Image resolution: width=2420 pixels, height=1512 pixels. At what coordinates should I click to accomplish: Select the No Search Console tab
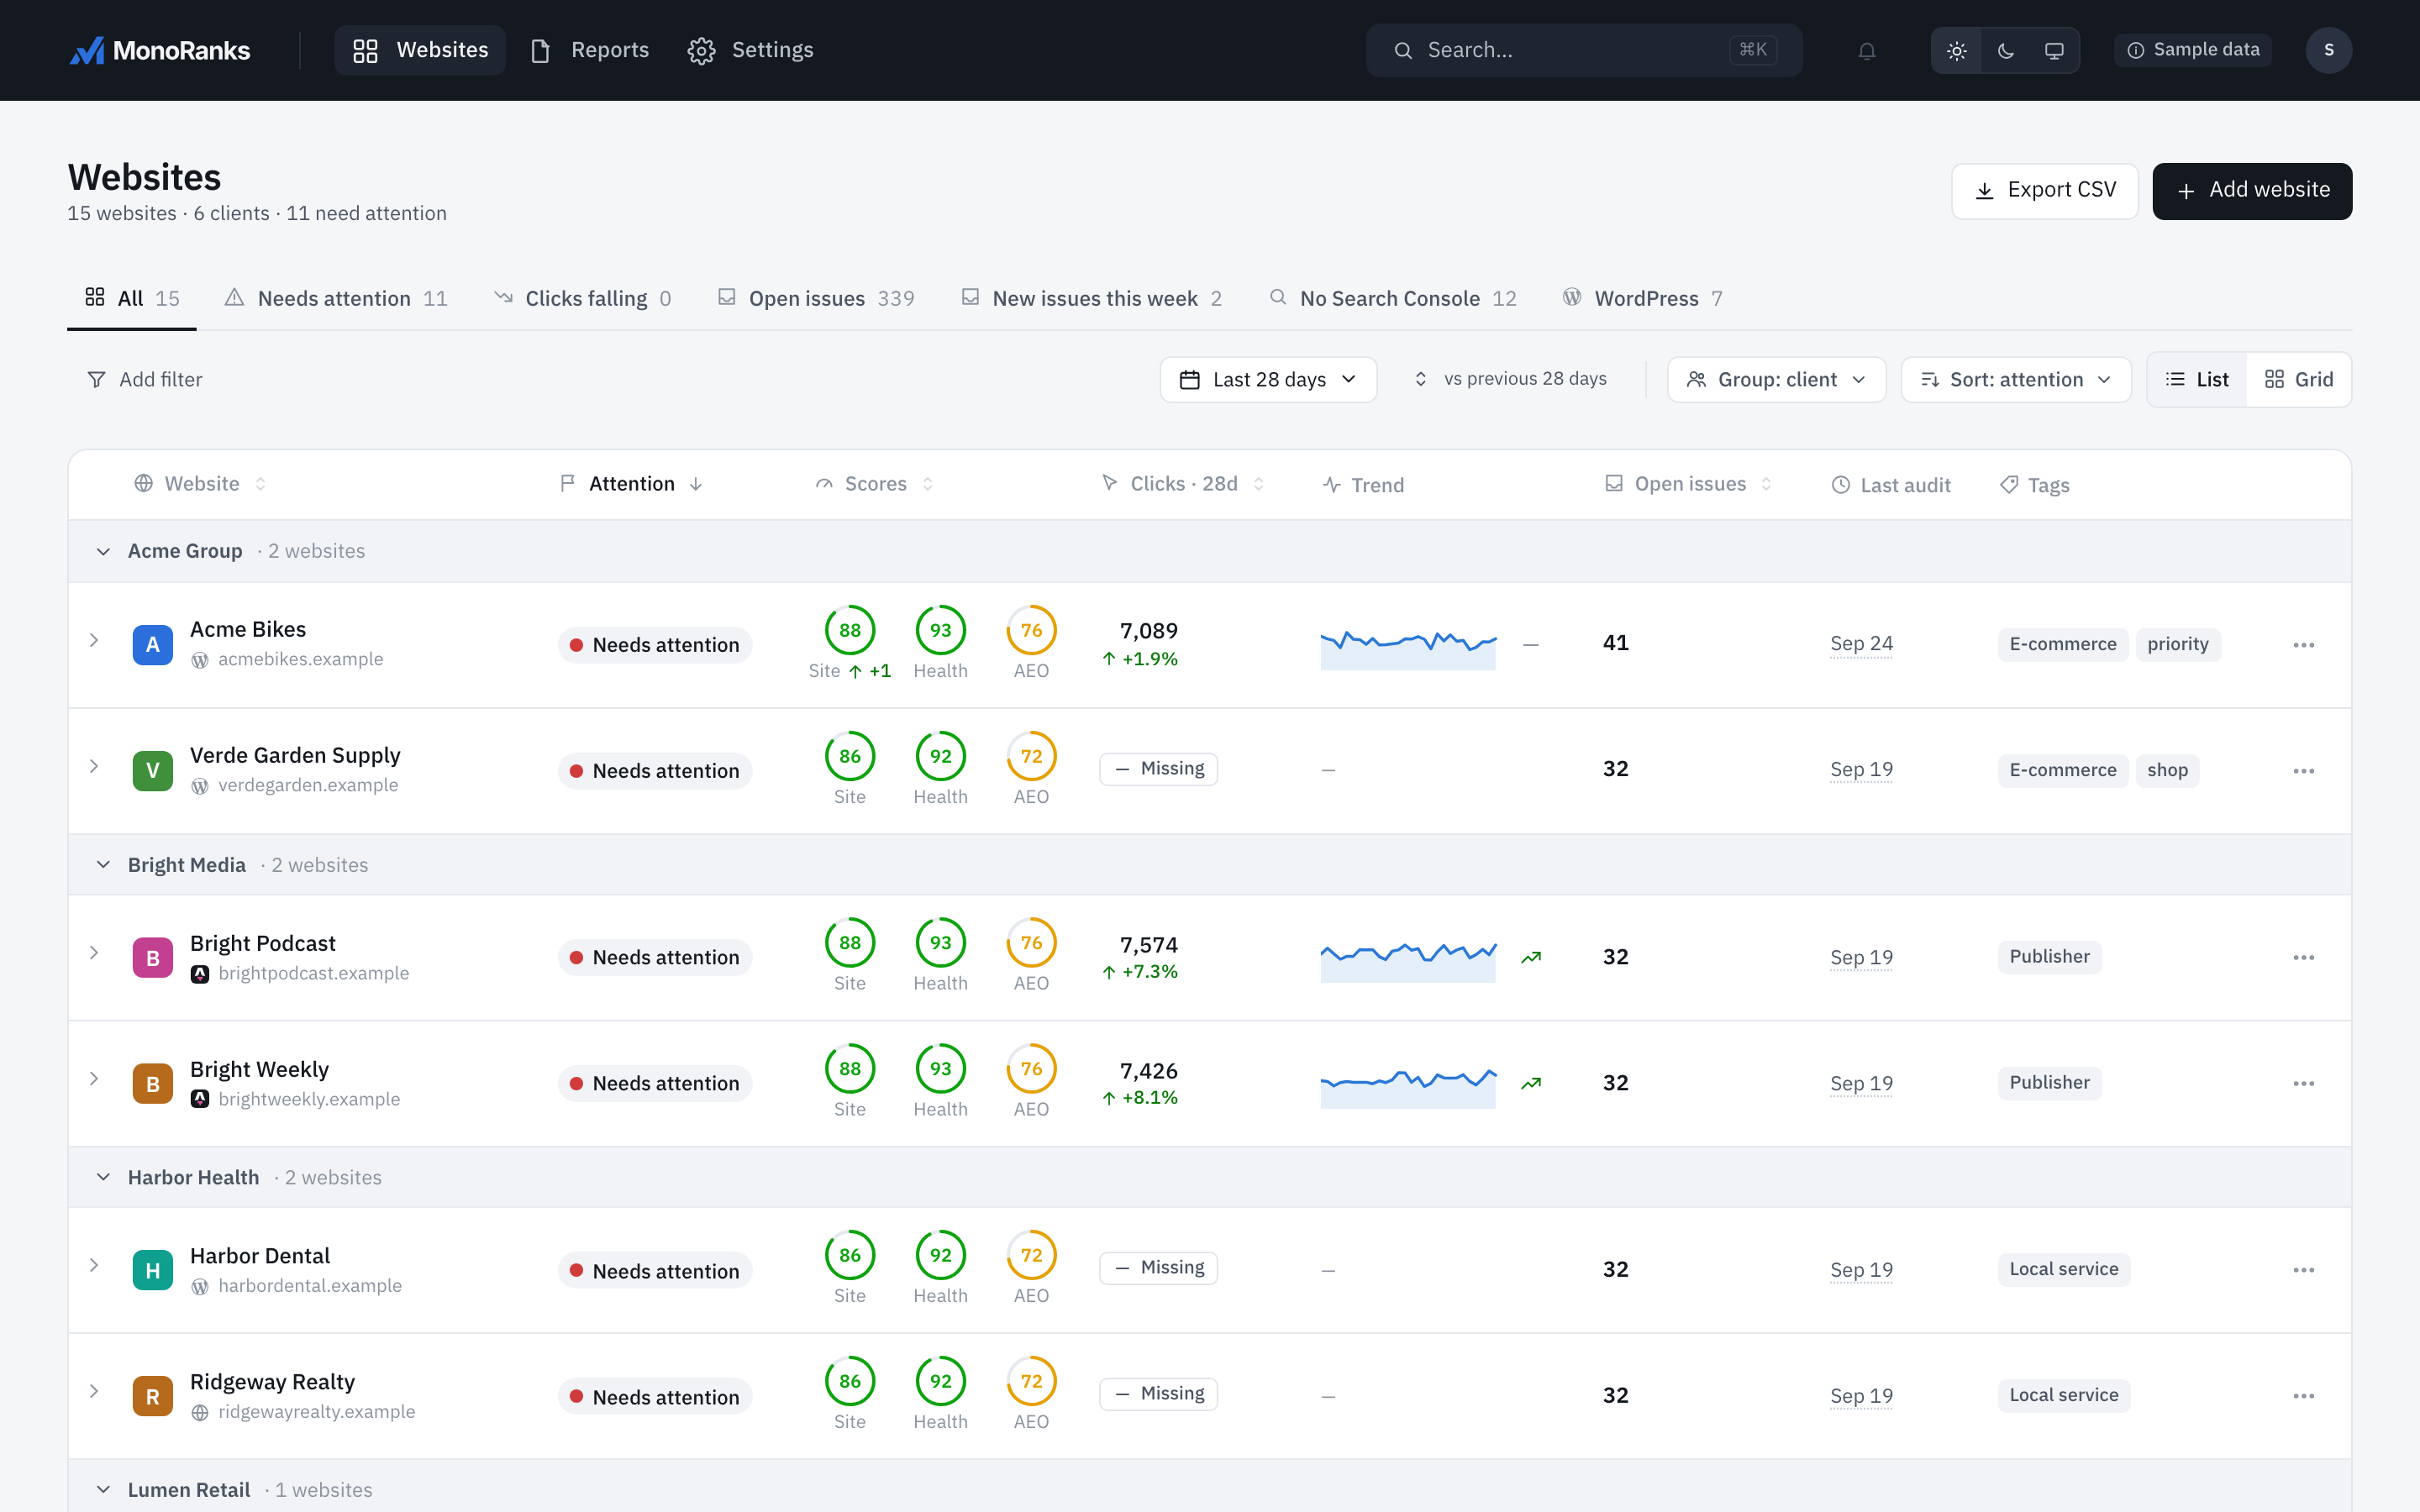1392,298
